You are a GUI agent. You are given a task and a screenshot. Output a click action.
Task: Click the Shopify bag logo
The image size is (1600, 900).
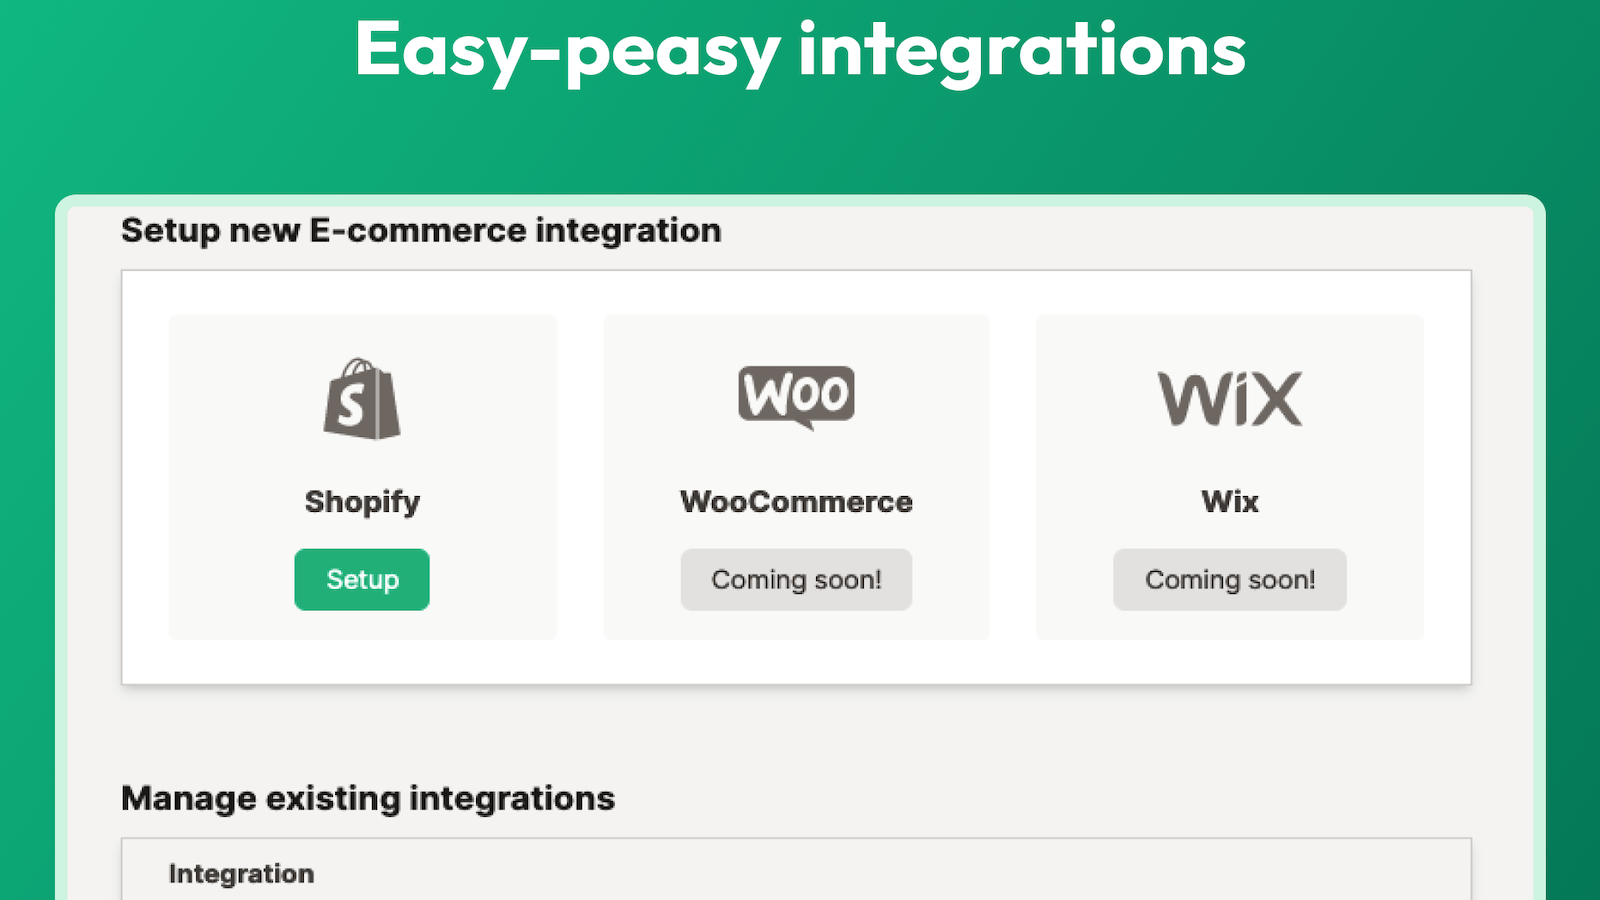(x=362, y=399)
